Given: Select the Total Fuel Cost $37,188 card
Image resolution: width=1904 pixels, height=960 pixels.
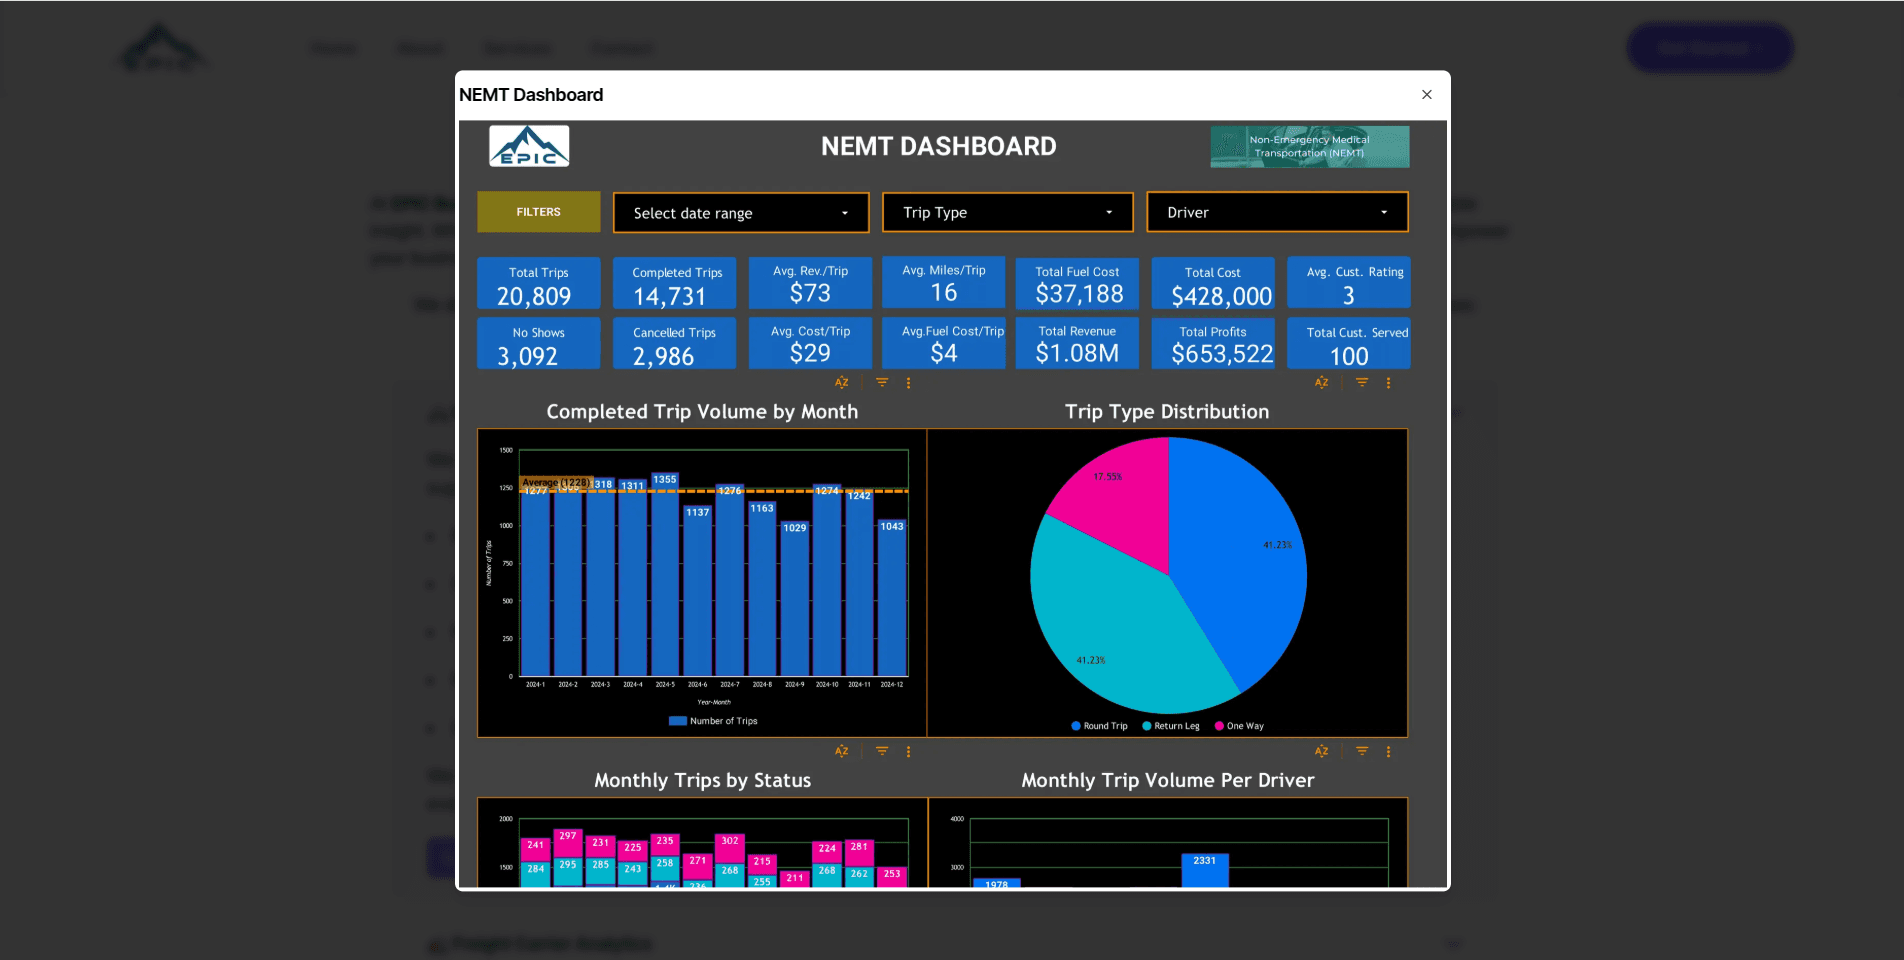Looking at the screenshot, I should point(1077,284).
